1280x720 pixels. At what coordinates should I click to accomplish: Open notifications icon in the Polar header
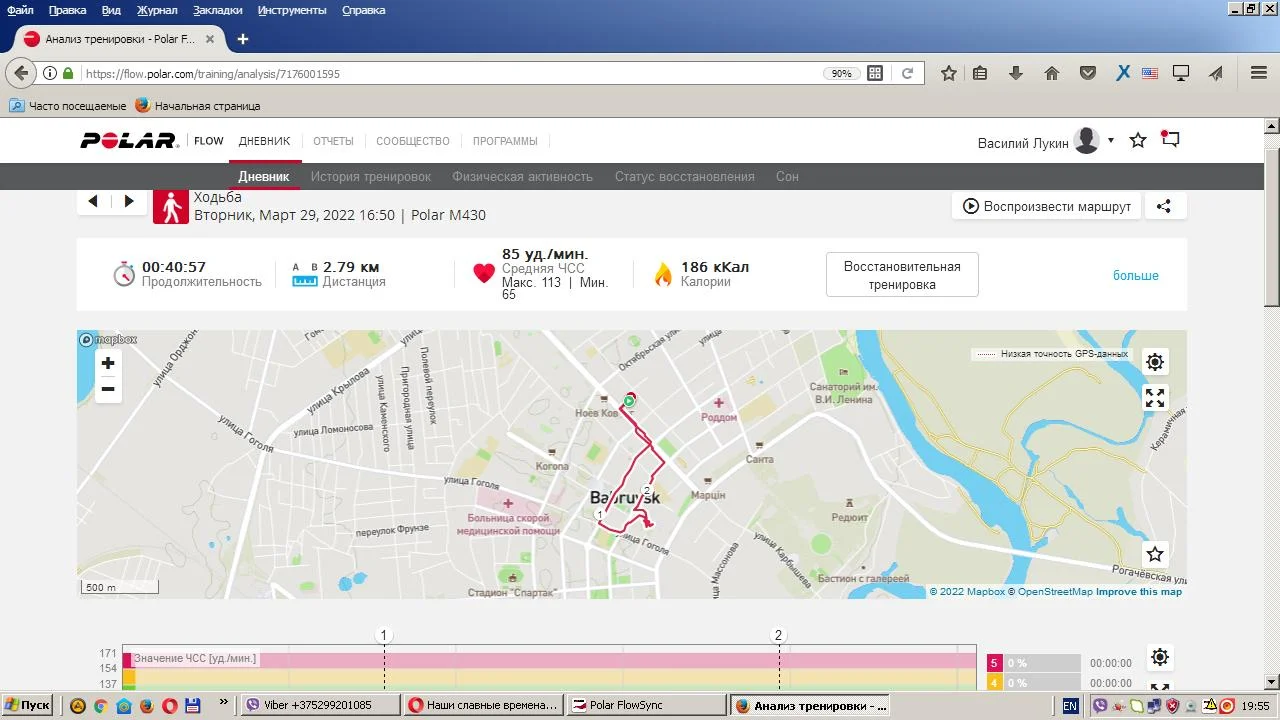click(x=1170, y=140)
